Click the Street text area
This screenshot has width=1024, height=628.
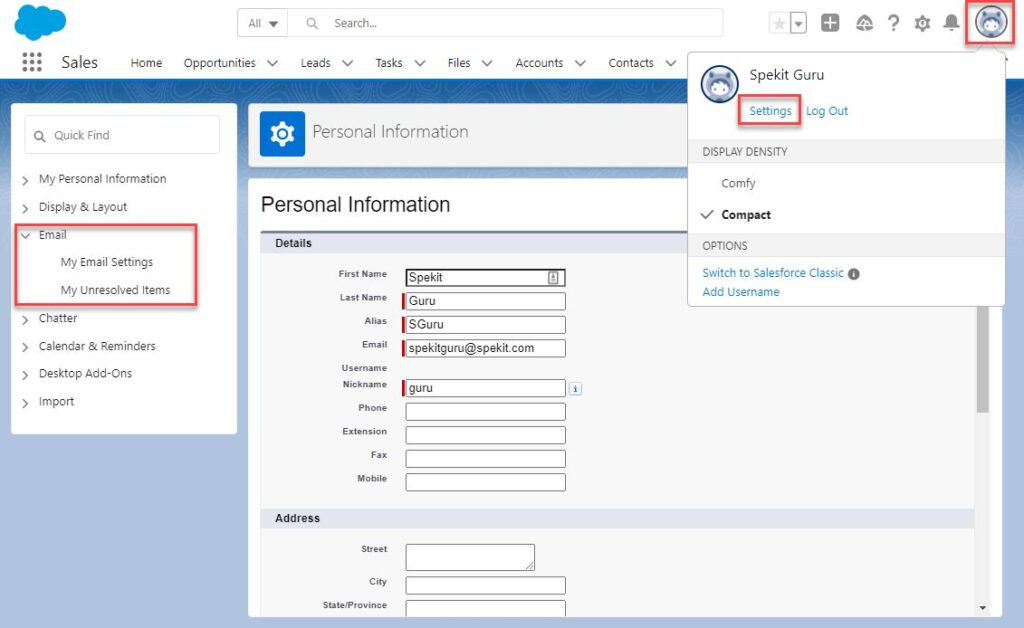point(470,557)
